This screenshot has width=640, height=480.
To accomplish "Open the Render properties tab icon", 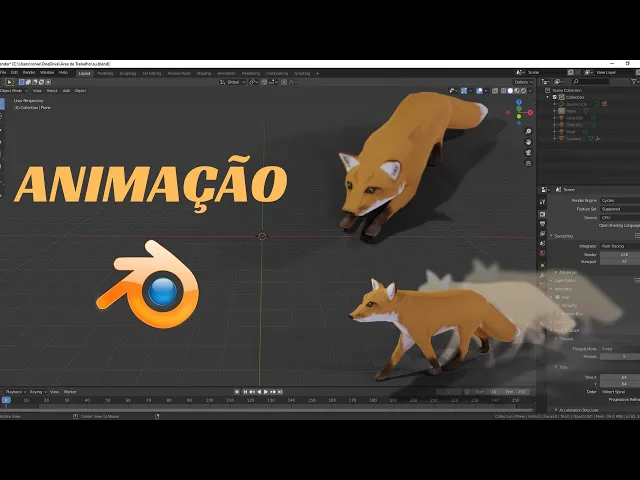I will pos(542,214).
